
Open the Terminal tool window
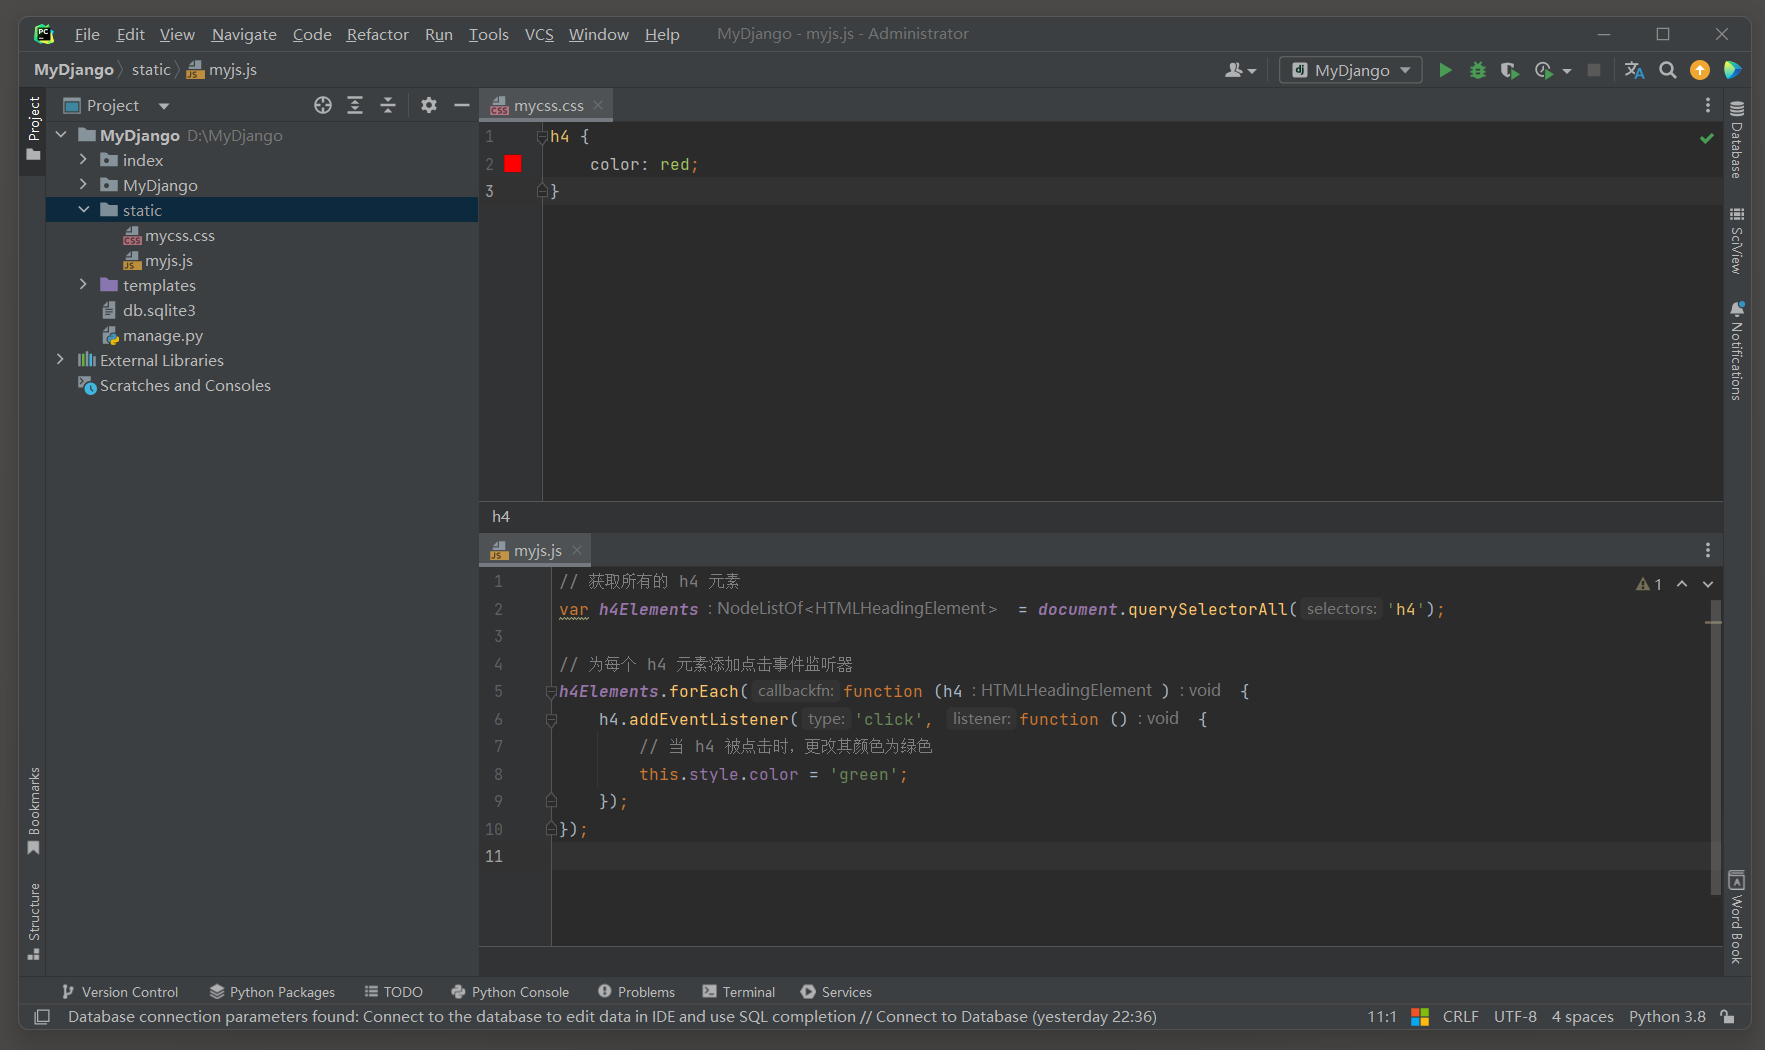739,992
